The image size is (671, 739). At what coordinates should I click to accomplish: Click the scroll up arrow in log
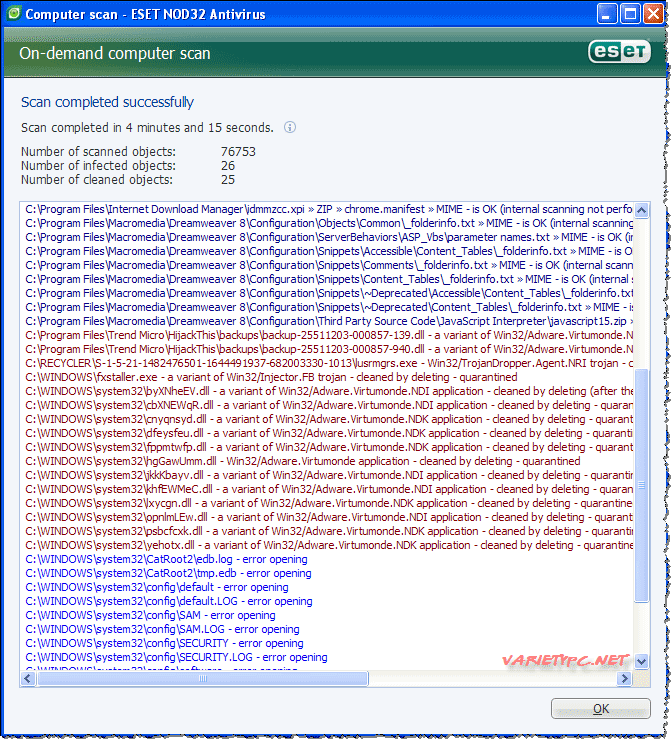point(641,210)
